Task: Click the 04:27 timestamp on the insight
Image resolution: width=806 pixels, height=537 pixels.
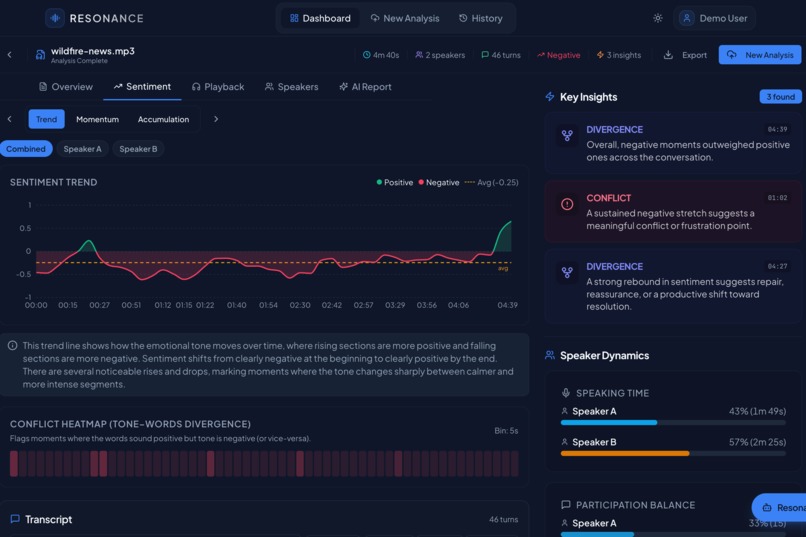Action: 777,266
